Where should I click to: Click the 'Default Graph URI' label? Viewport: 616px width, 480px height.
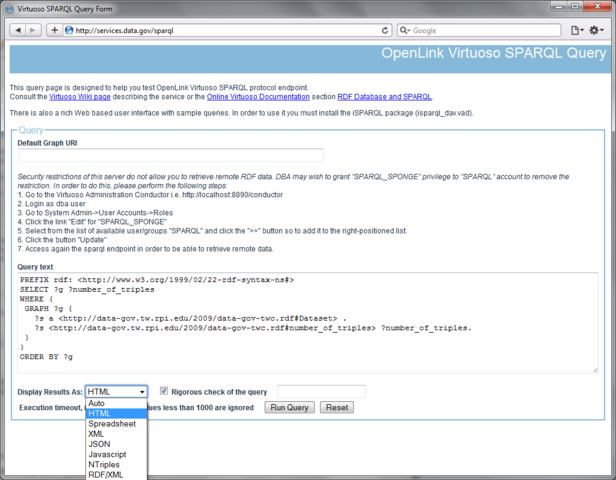[x=47, y=143]
